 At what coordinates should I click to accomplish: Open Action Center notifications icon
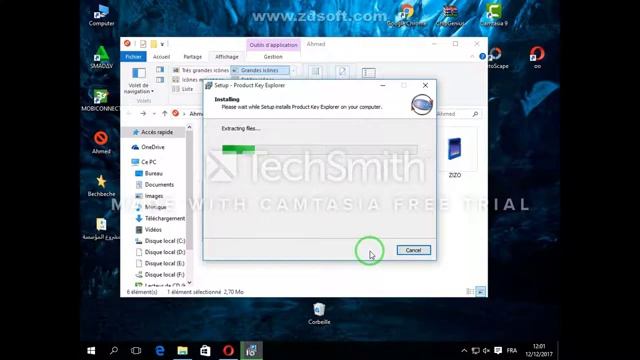tap(498, 351)
